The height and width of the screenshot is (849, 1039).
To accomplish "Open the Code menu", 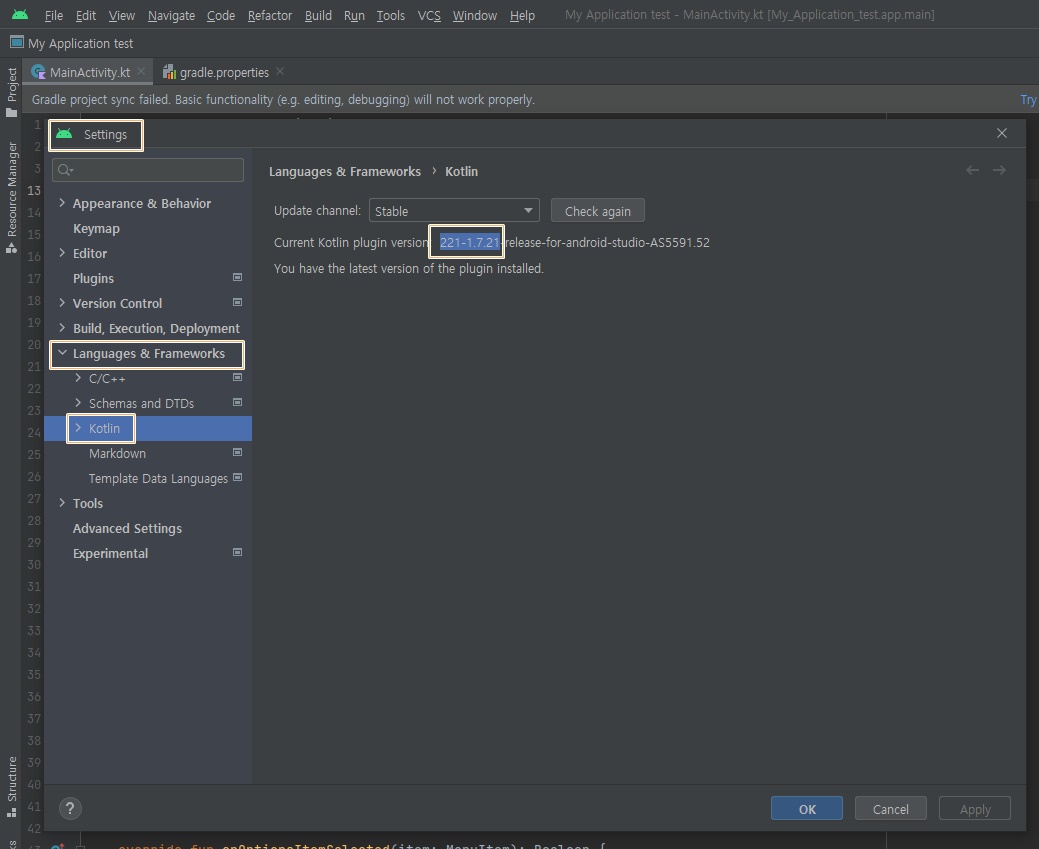I will tap(221, 15).
